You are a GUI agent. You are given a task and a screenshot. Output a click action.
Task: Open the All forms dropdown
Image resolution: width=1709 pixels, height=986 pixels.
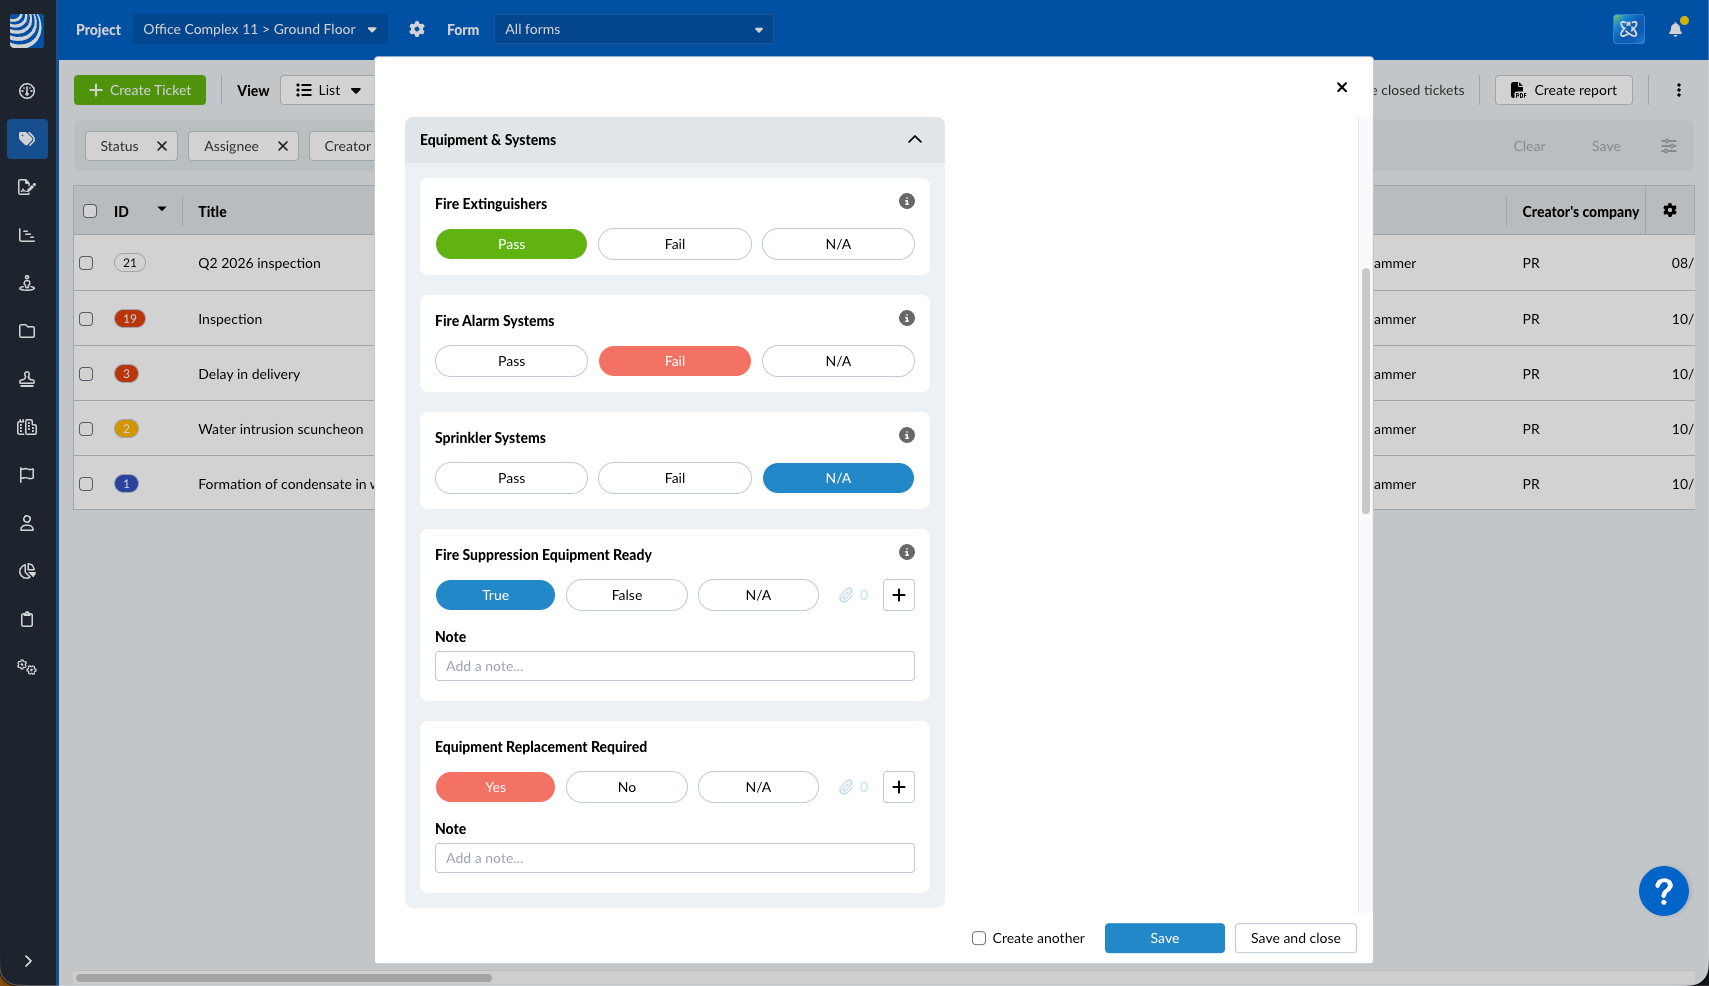point(633,29)
